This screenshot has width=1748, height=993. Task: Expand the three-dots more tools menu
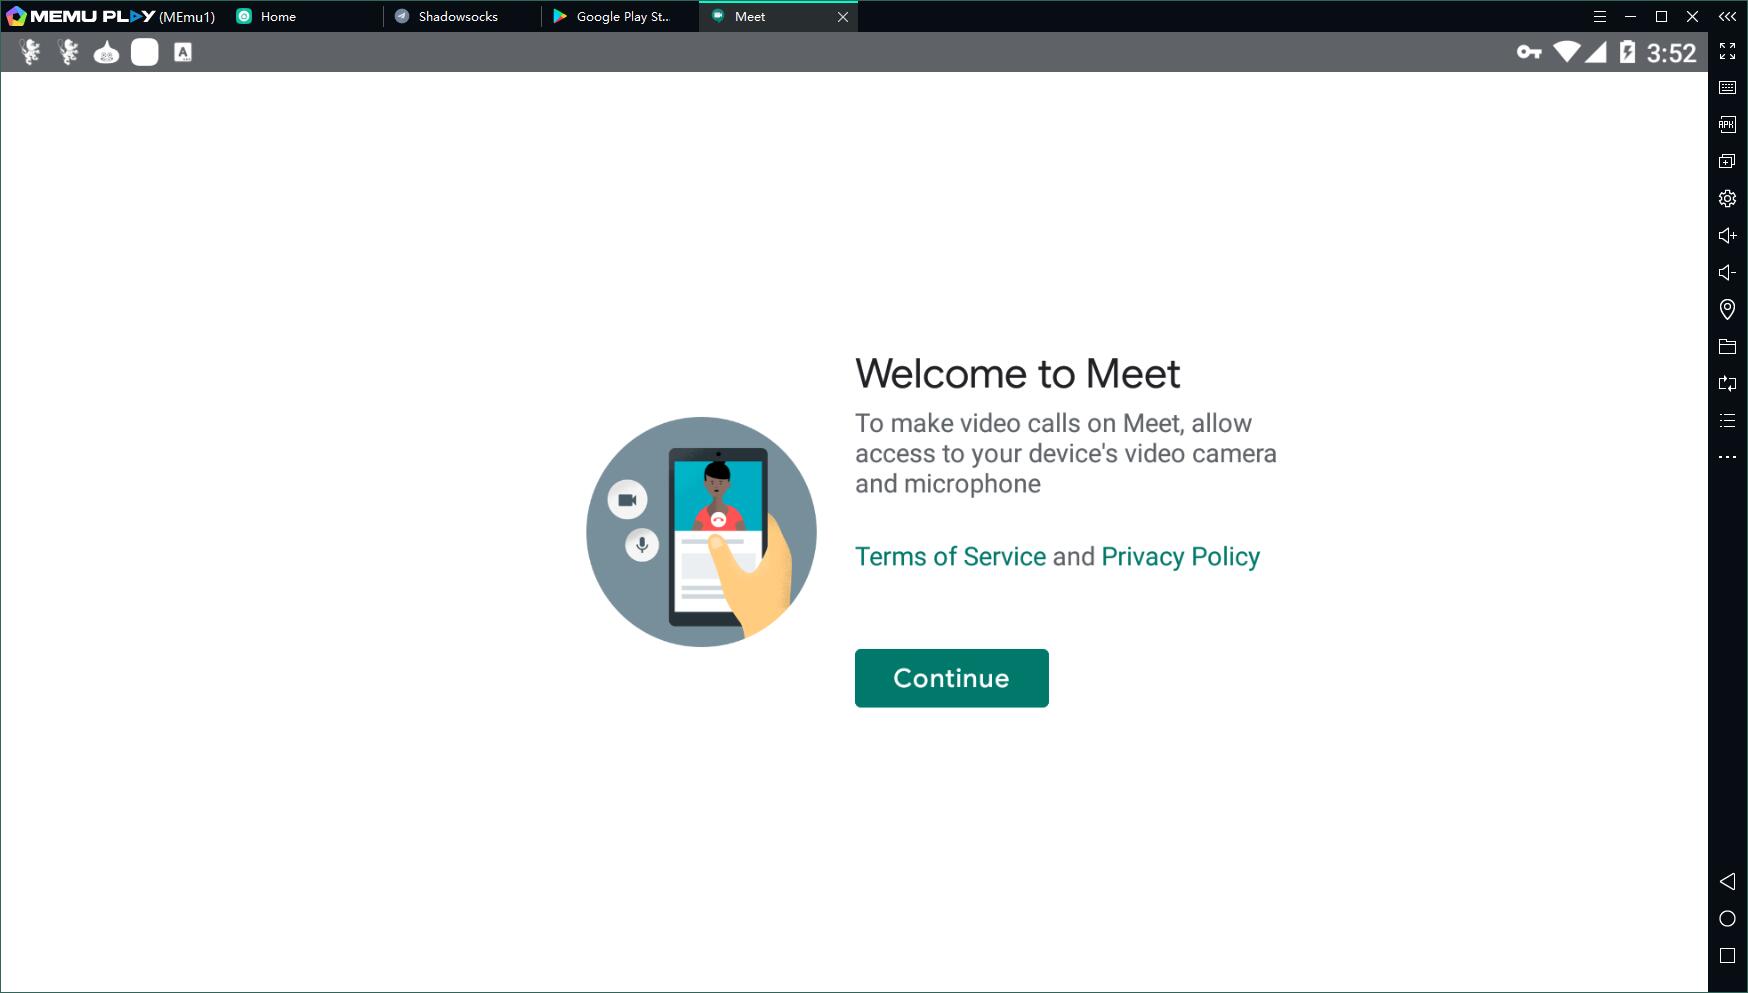pos(1727,457)
